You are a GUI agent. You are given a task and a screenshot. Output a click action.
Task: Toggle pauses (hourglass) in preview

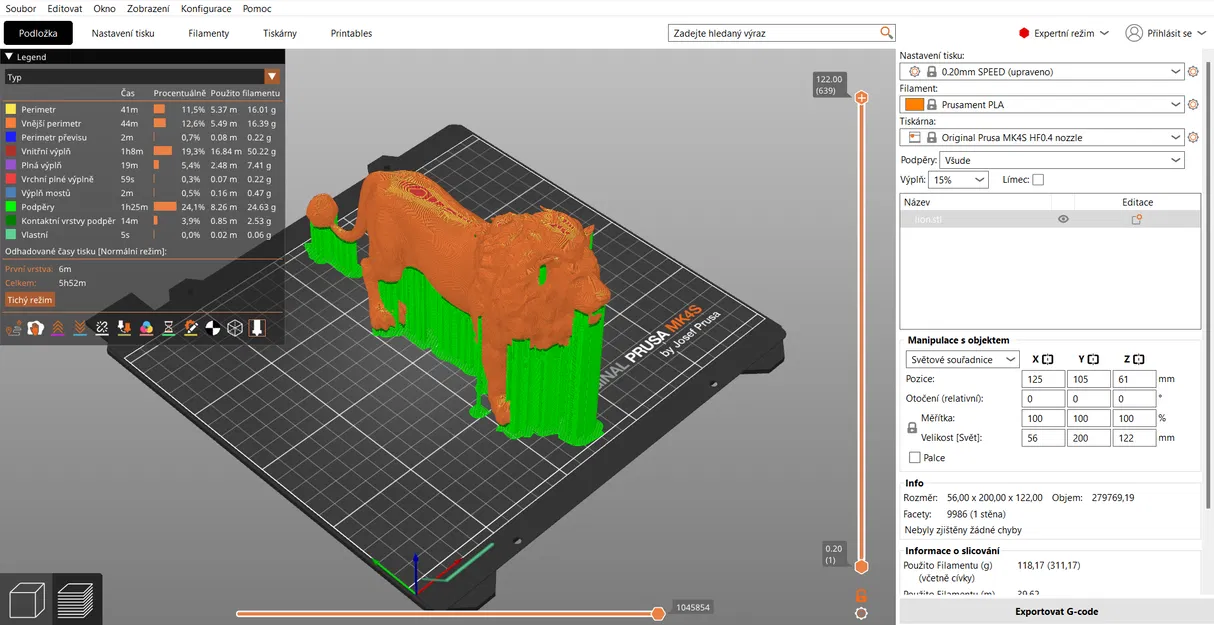coord(169,327)
